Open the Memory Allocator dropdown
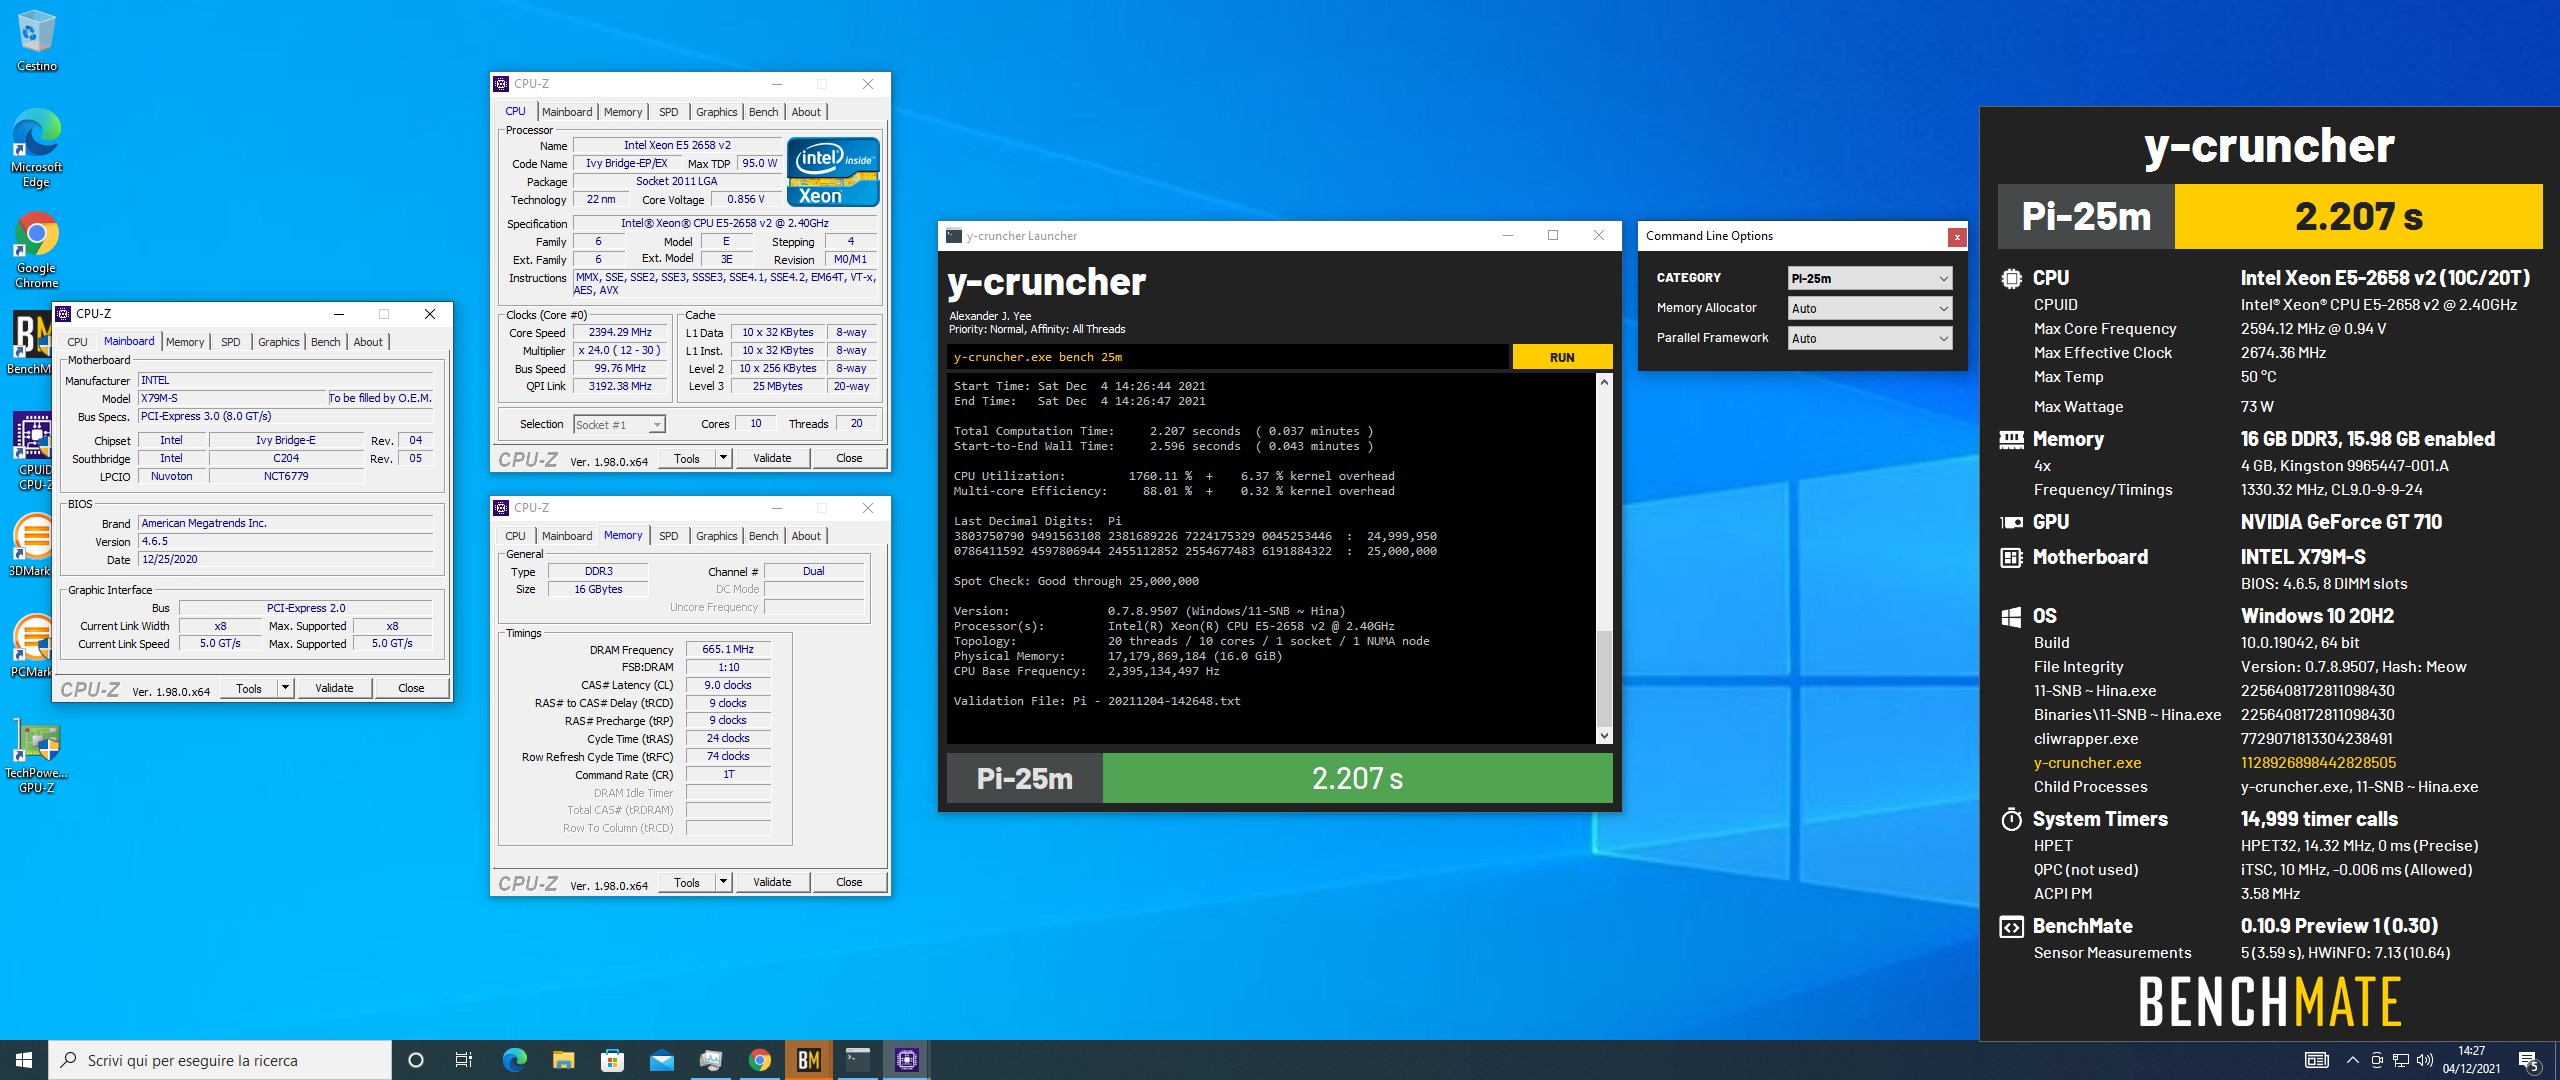 coord(1869,308)
